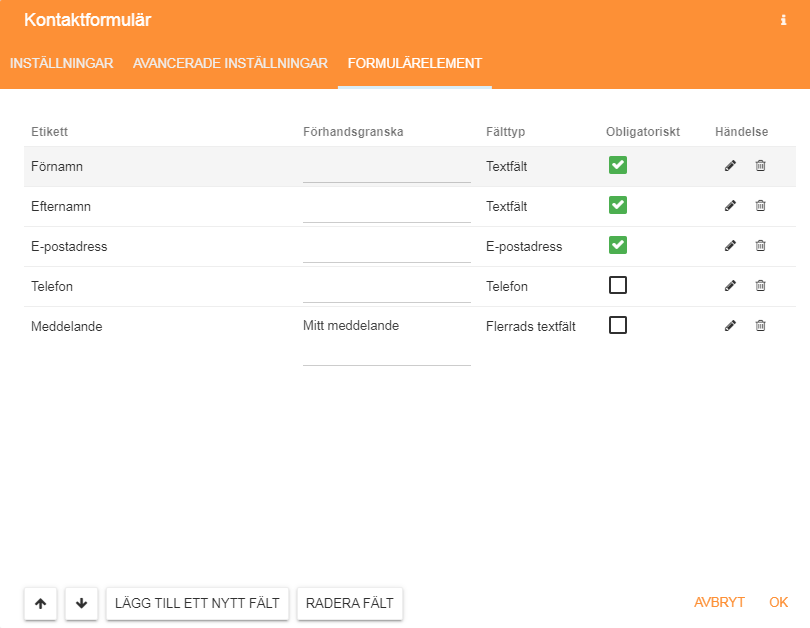Uncheck mandatory checkbox for Förnamn

tap(618, 165)
